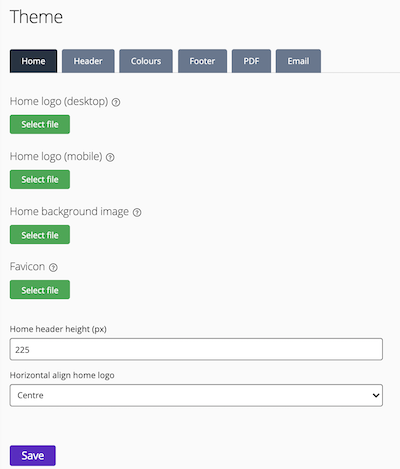Go to the Colours tab
The height and width of the screenshot is (469, 400).
146,61
